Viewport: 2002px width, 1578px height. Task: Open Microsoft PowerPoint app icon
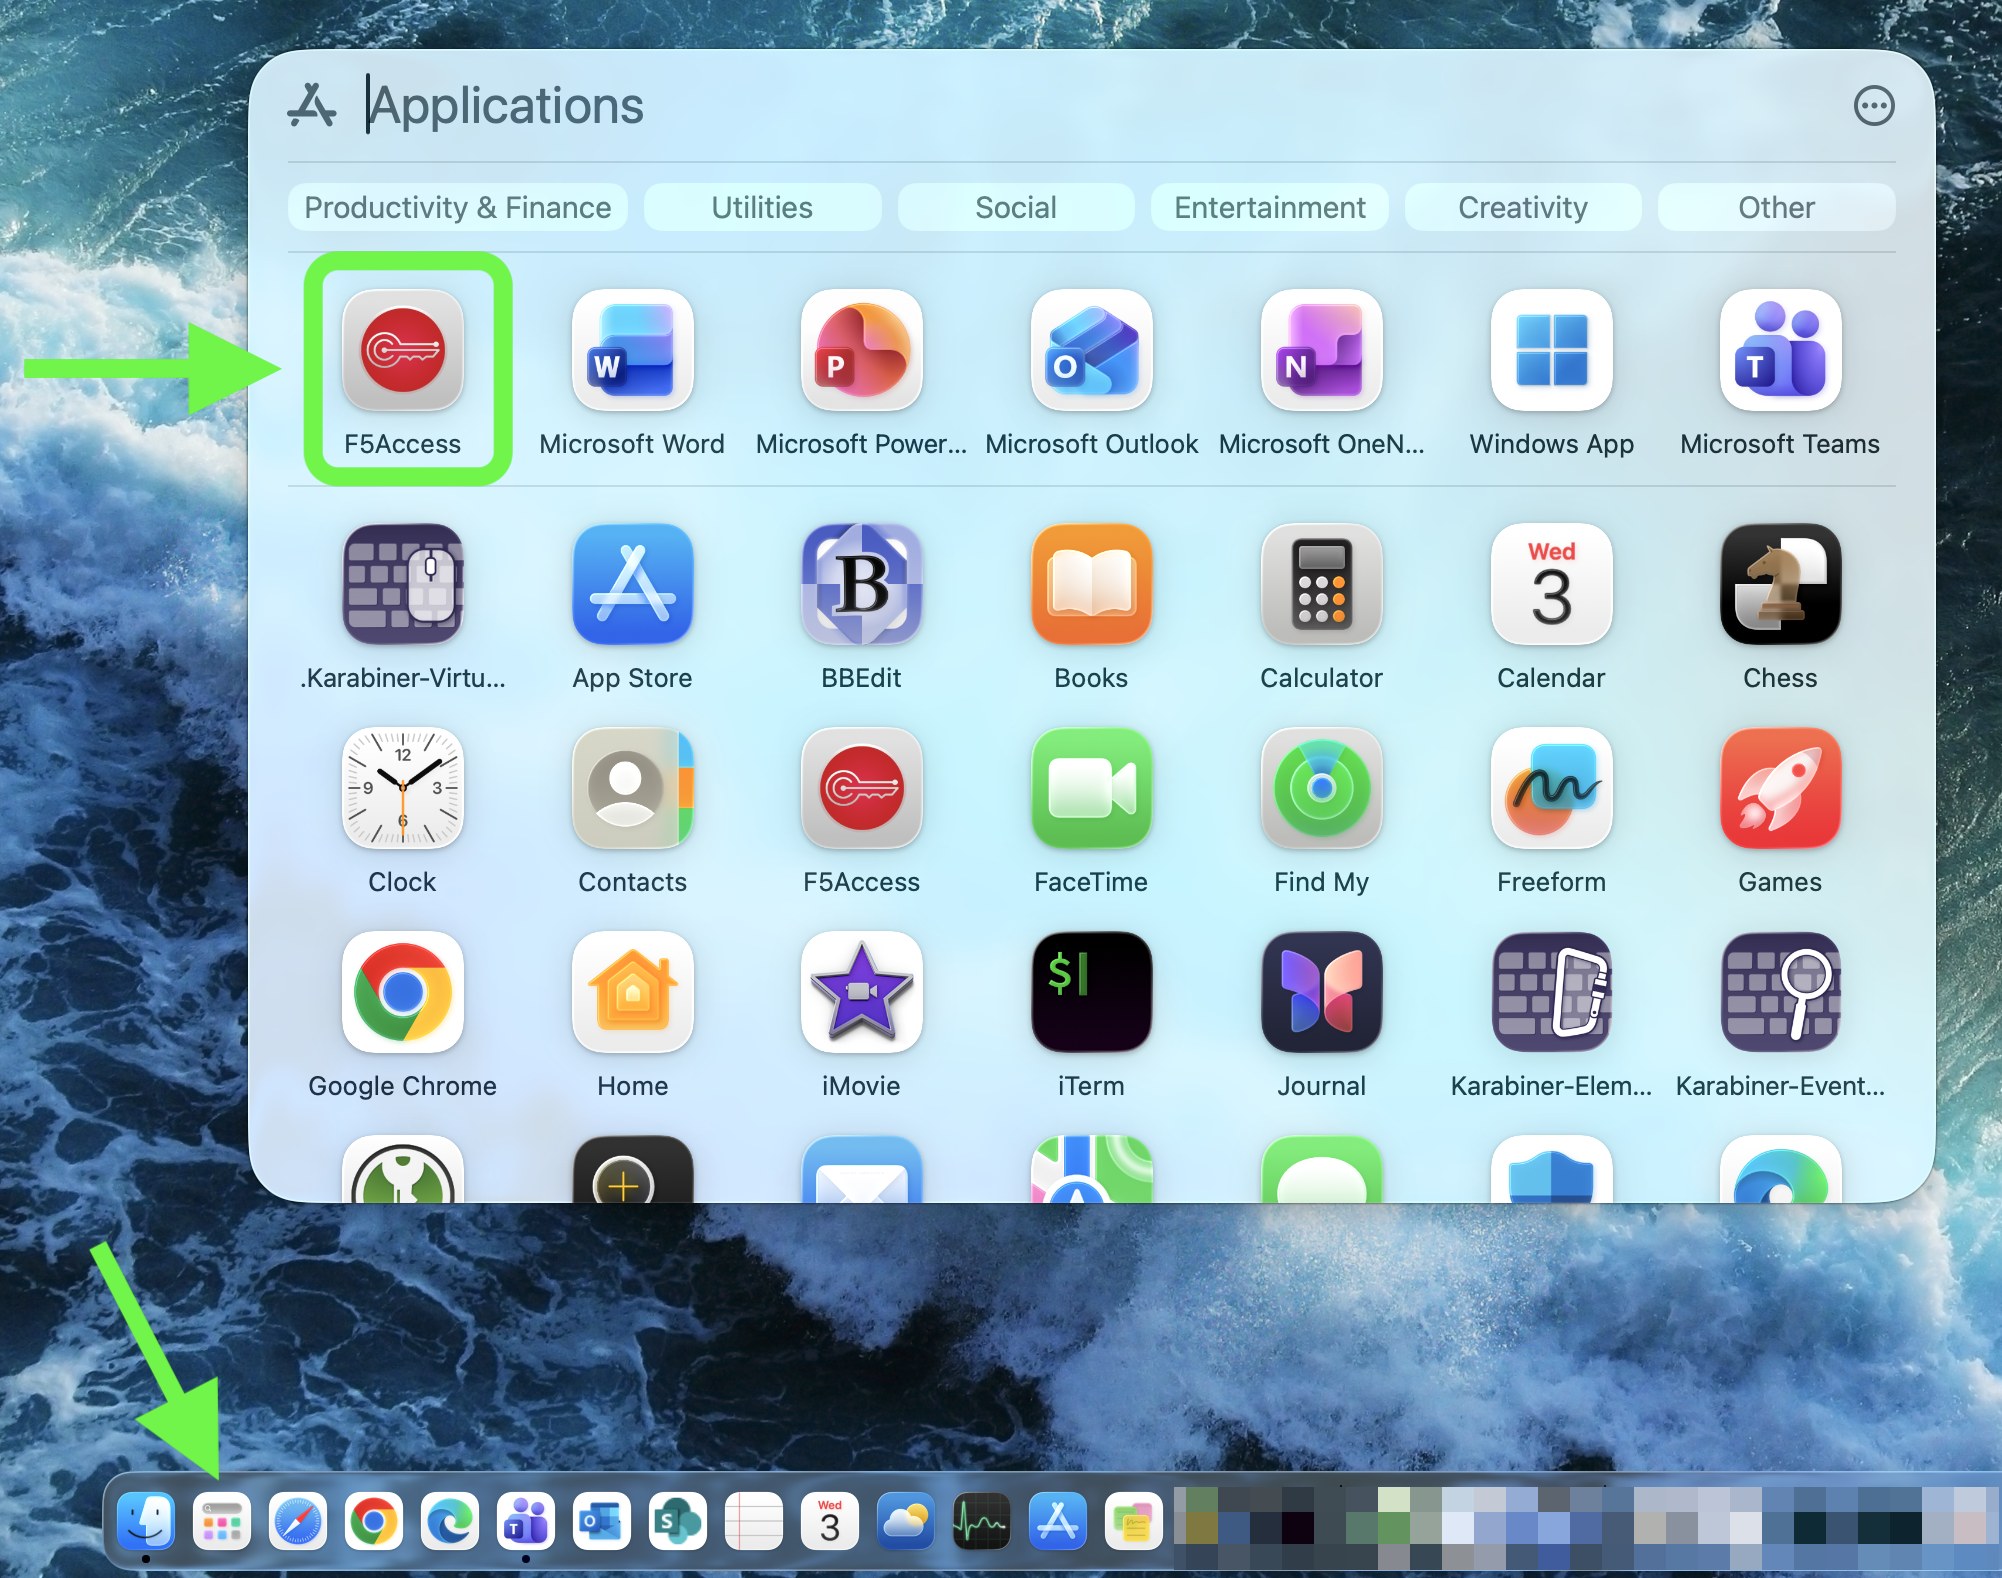click(x=862, y=350)
